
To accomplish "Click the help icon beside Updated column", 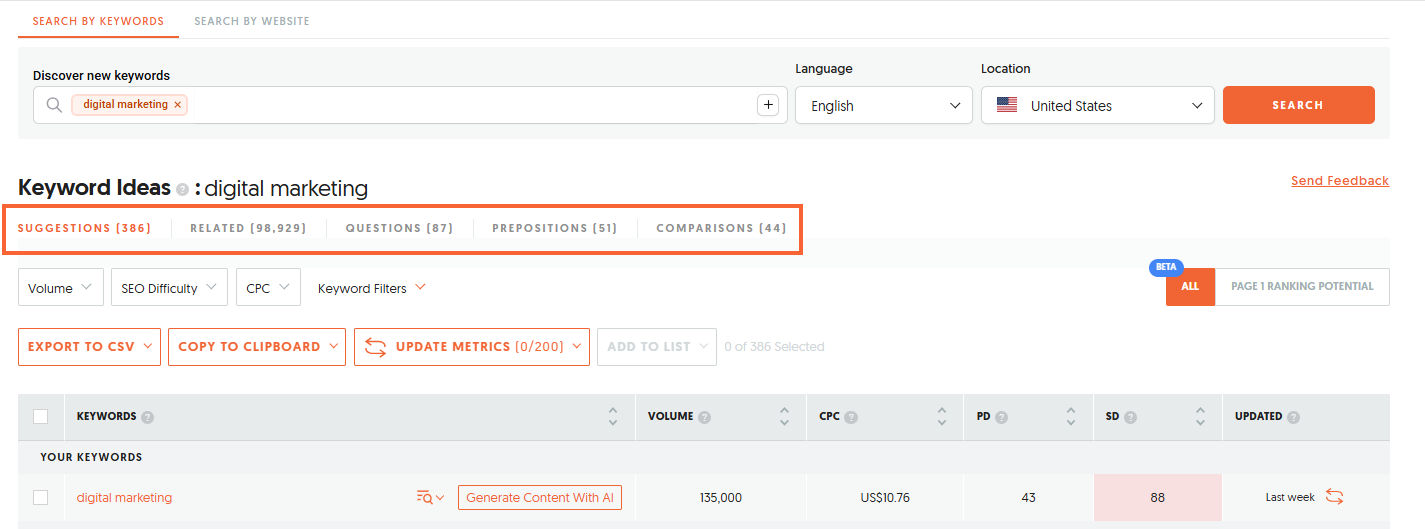I will (x=1294, y=417).
